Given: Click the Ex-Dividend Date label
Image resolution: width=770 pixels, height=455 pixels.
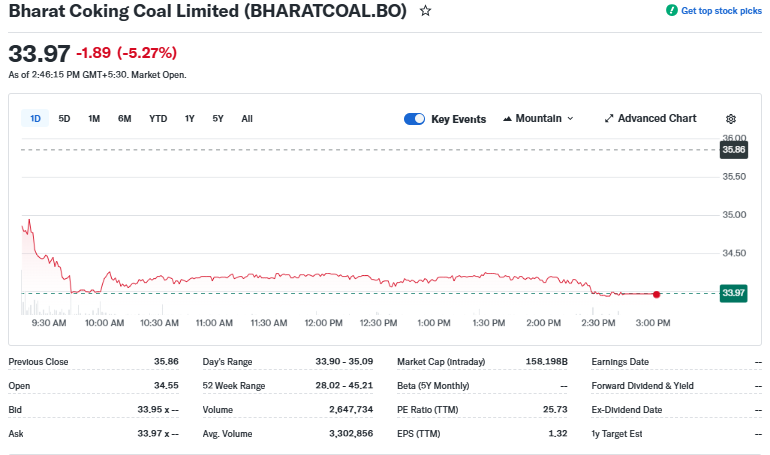Looking at the screenshot, I should click(627, 409).
